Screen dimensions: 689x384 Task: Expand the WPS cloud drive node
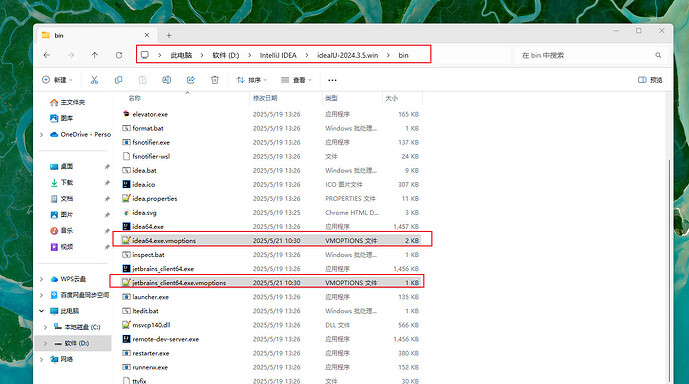42,279
